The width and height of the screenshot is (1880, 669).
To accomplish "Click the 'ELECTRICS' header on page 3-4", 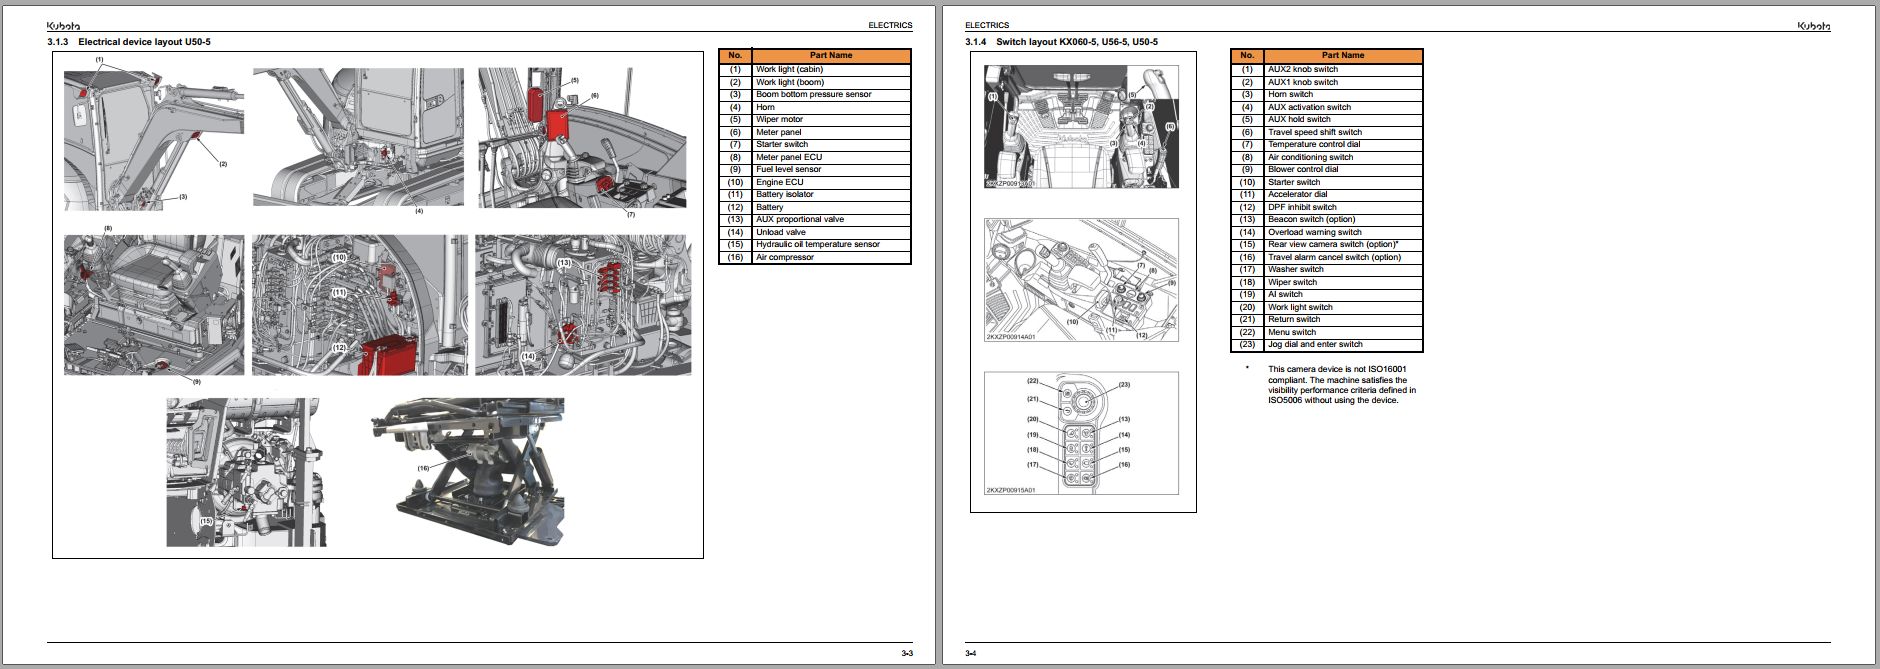I will (987, 25).
